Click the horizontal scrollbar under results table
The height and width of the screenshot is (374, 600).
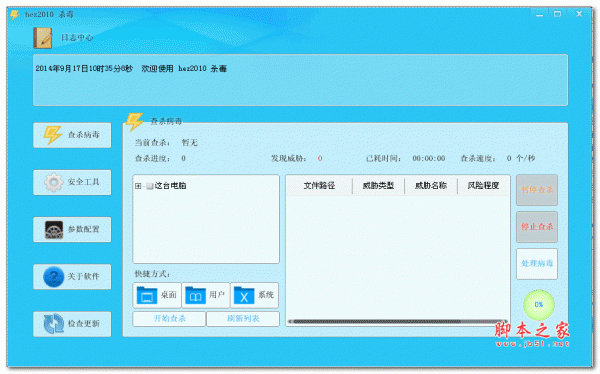coord(397,322)
